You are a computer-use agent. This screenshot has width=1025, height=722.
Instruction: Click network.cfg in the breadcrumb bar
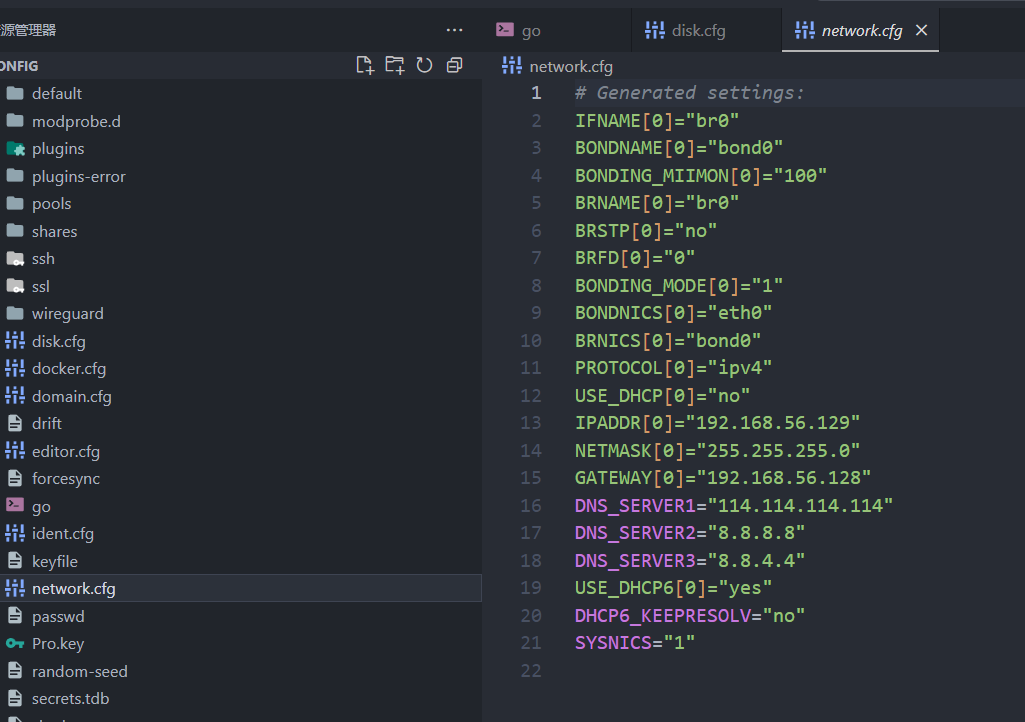pyautogui.click(x=571, y=67)
